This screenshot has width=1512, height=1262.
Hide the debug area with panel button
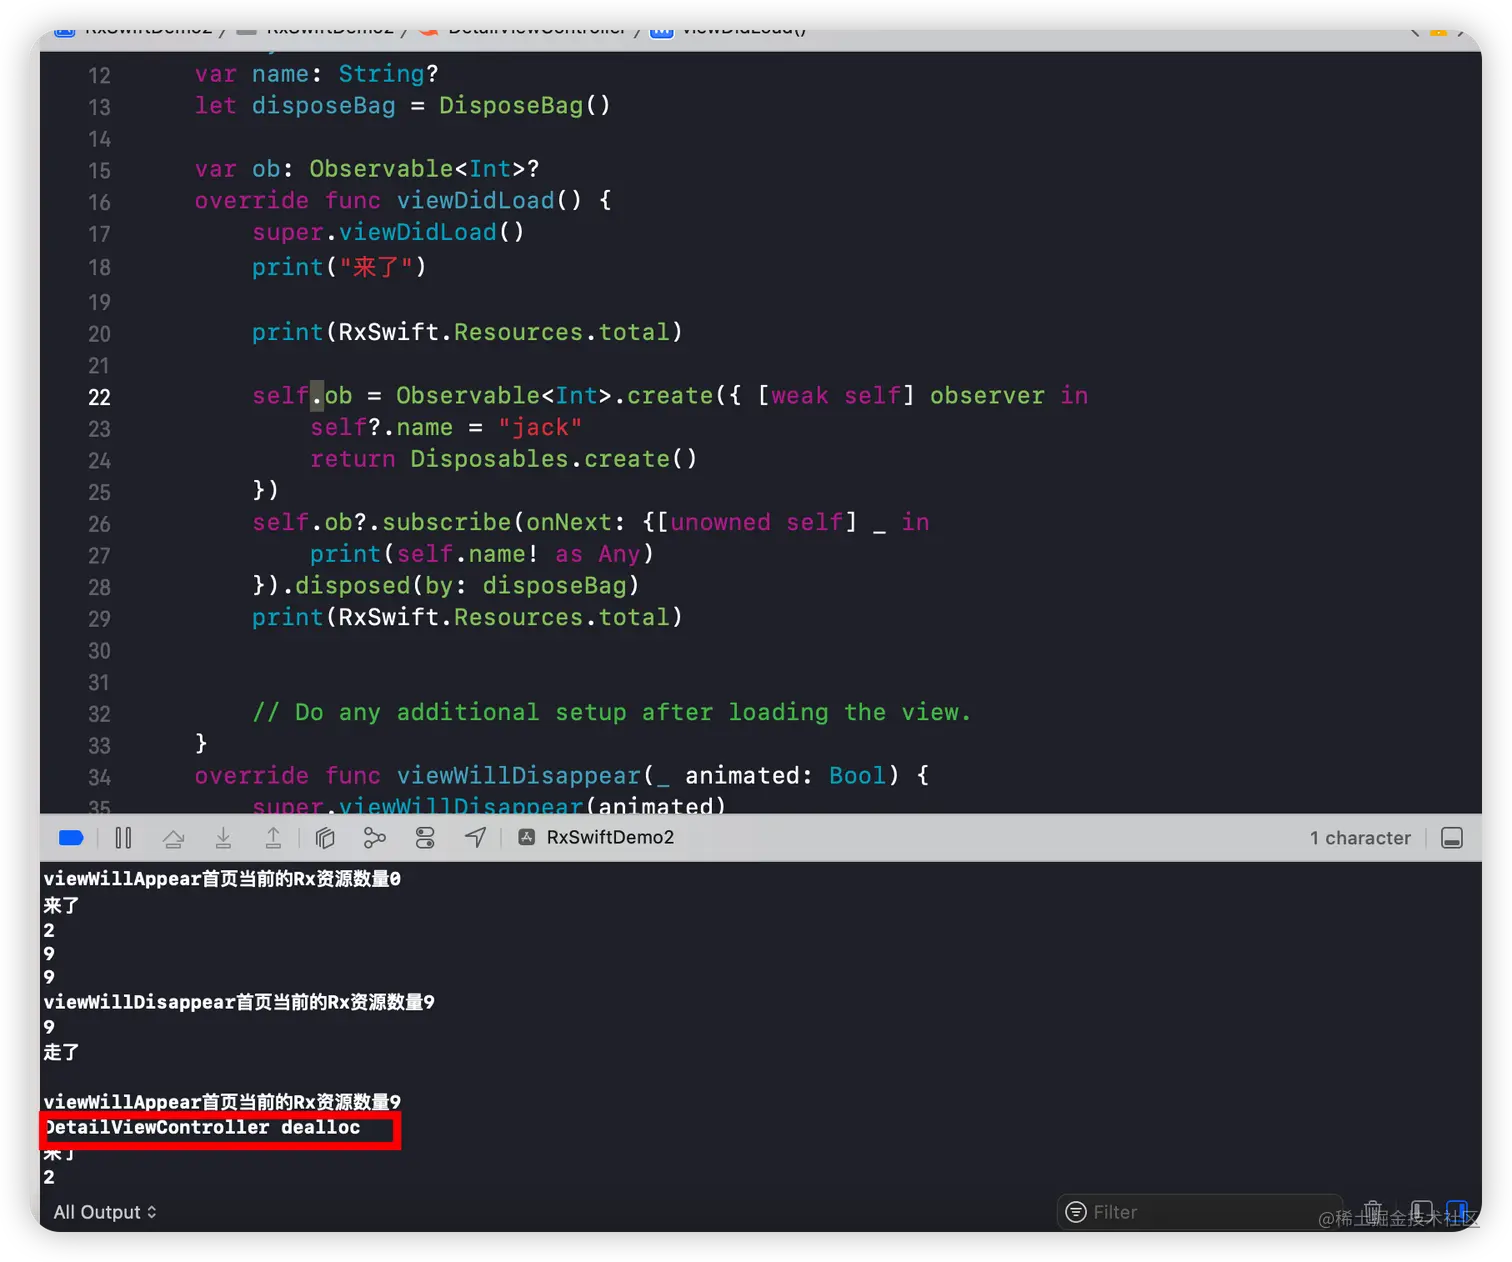click(x=1452, y=838)
